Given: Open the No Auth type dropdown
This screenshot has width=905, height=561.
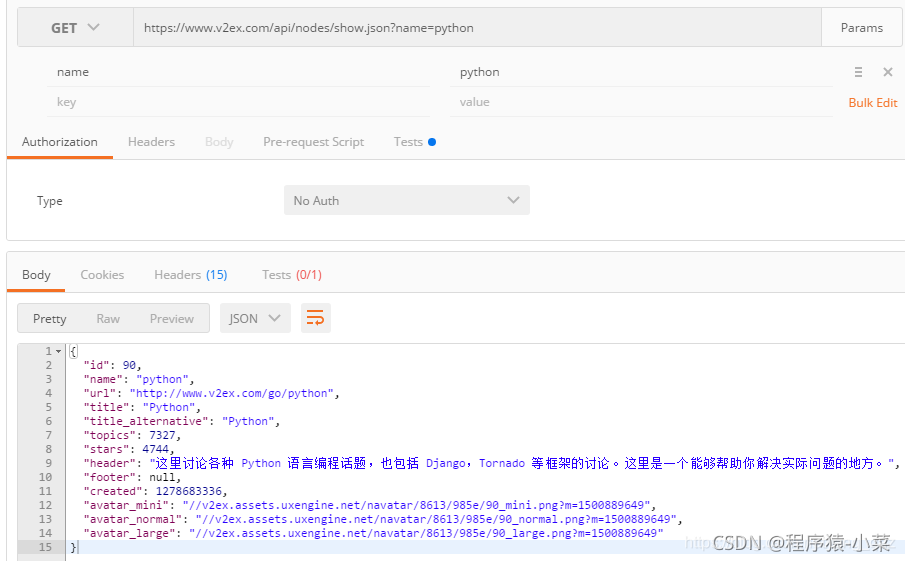Looking at the screenshot, I should (406, 200).
